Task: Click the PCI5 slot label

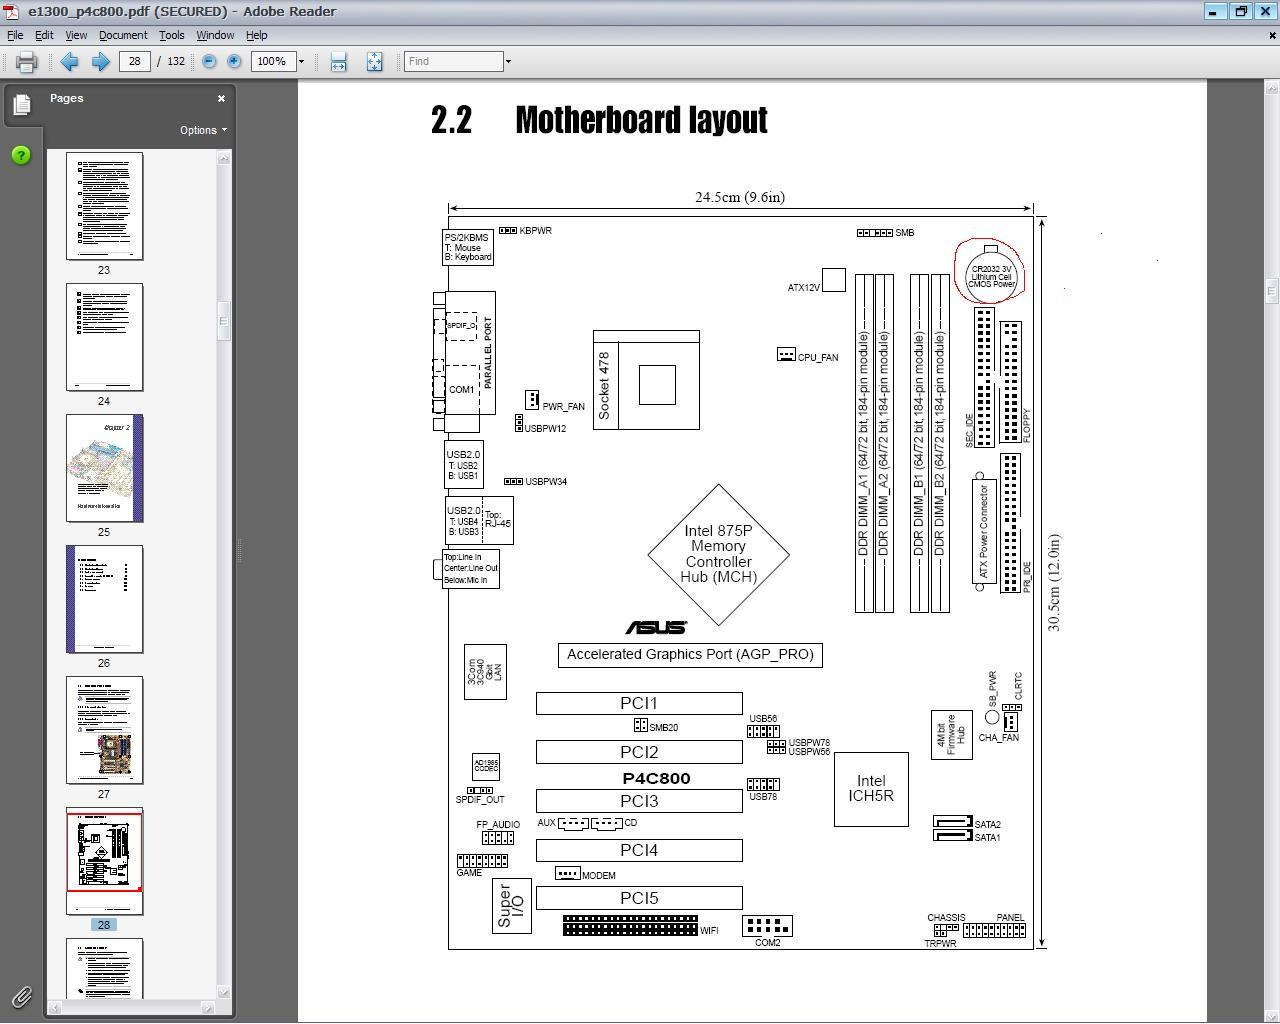Action: coord(639,898)
